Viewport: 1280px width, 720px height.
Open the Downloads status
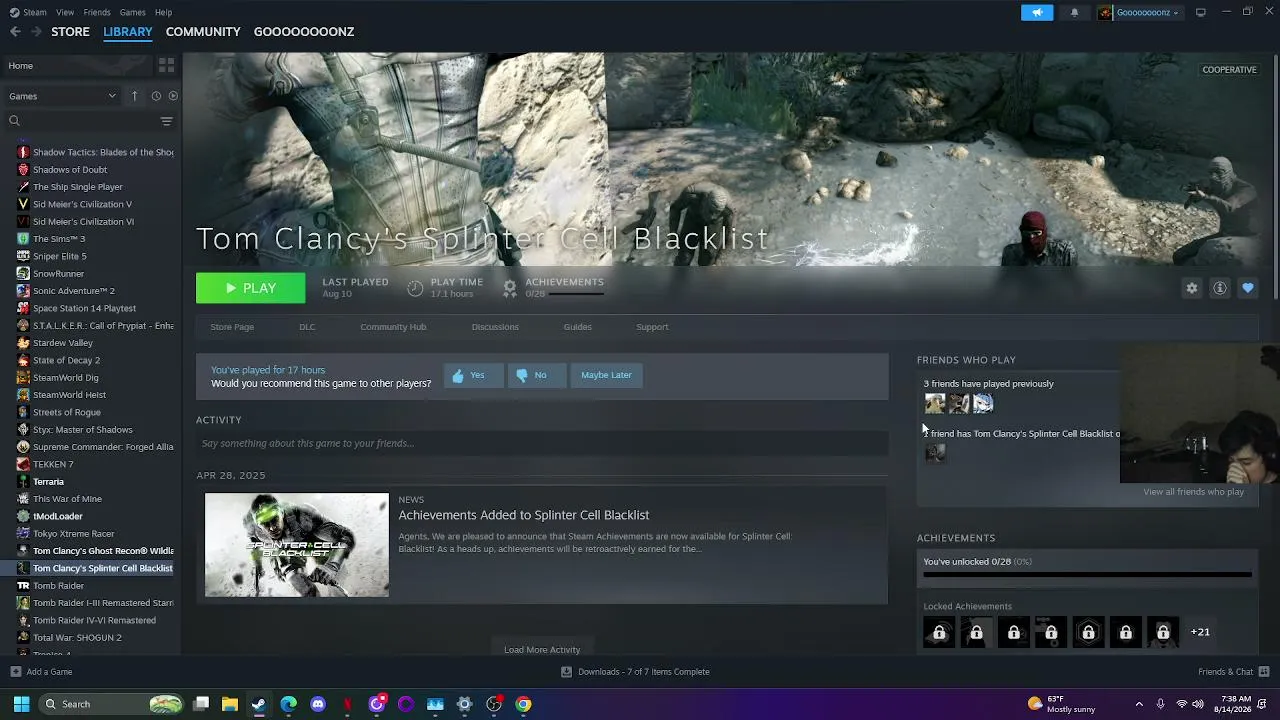tap(636, 672)
